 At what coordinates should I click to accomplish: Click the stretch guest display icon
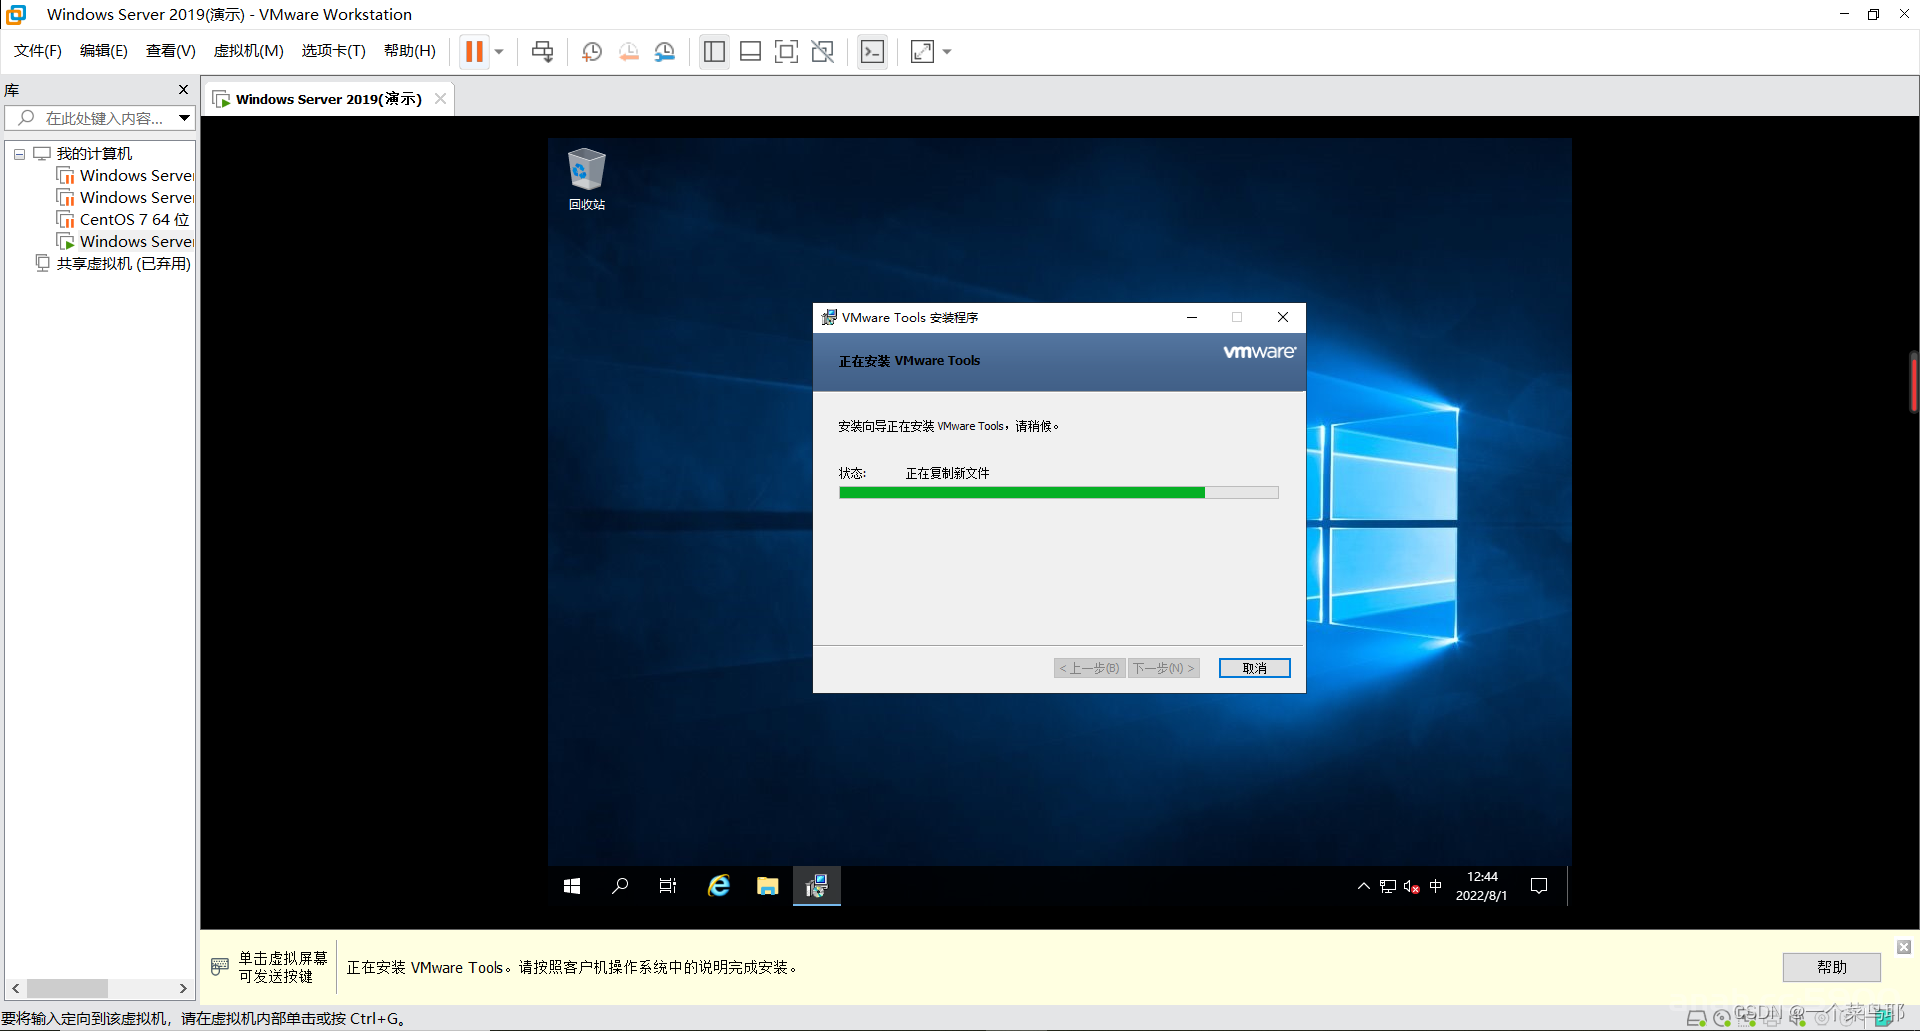coord(922,51)
